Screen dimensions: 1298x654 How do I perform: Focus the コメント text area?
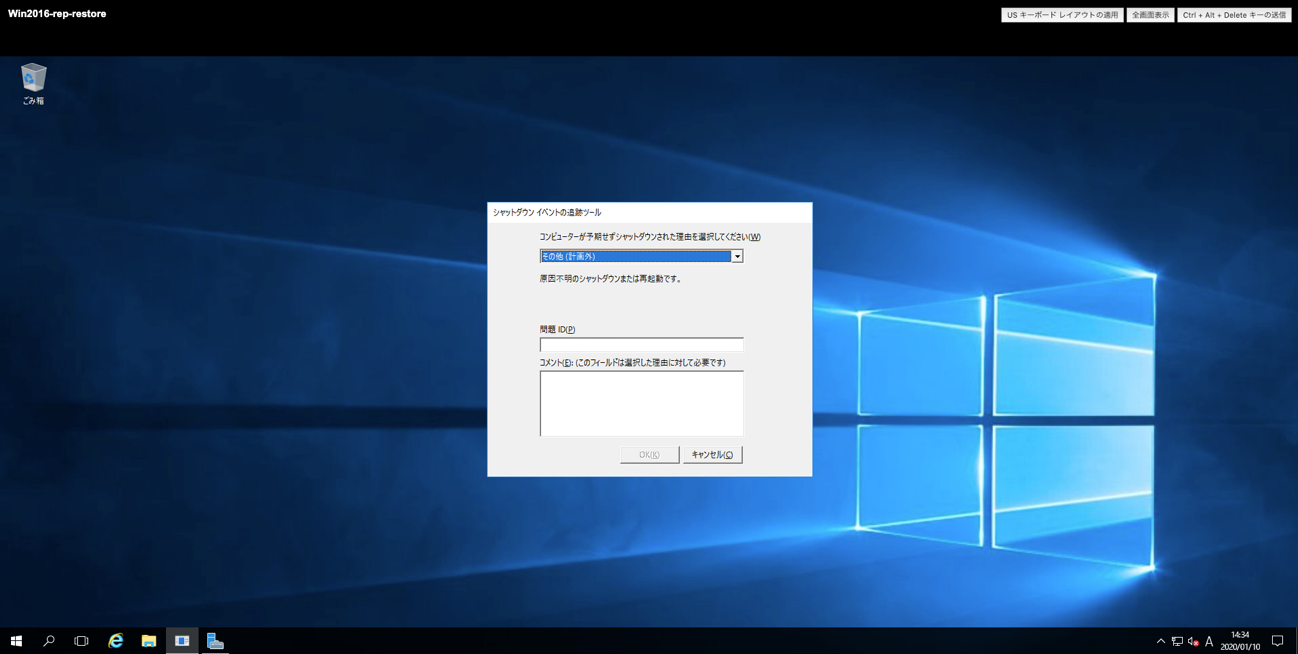coord(641,403)
